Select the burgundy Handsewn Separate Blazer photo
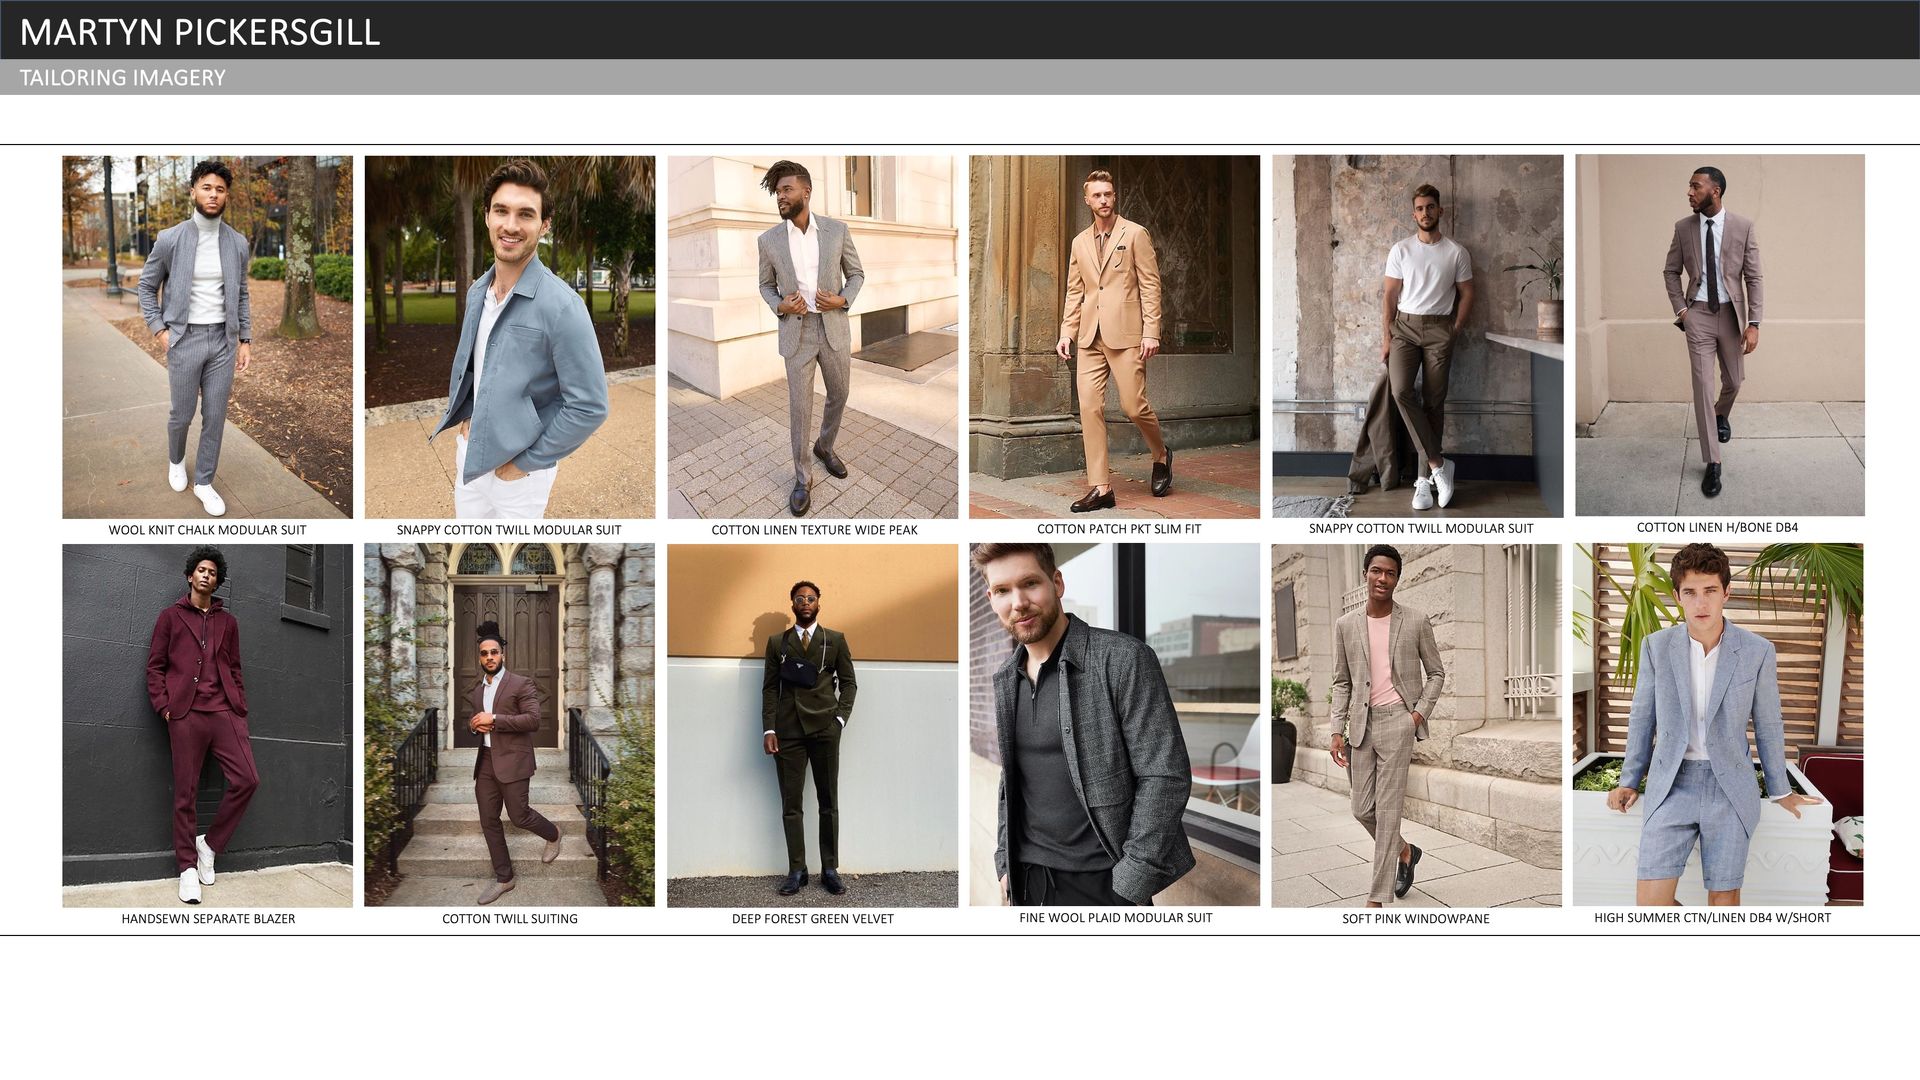This screenshot has width=1920, height=1080. [207, 725]
